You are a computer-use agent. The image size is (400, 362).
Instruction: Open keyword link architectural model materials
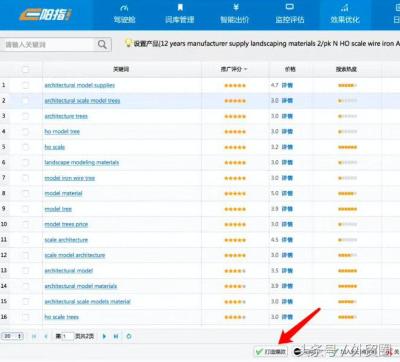[x=81, y=286]
